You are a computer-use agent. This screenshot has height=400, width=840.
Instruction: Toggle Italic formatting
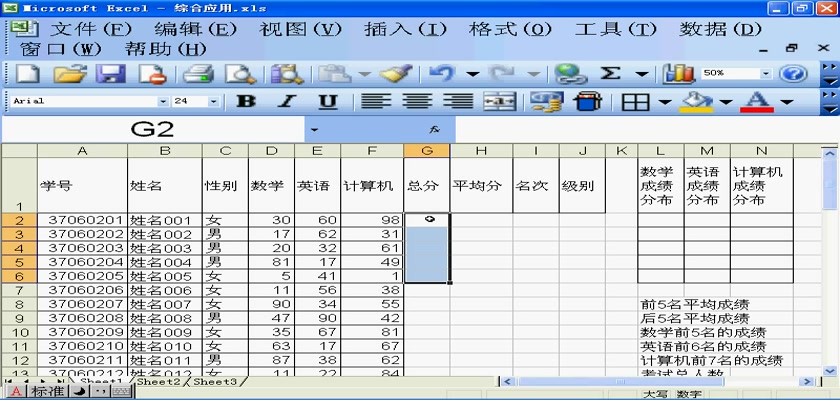click(x=287, y=102)
